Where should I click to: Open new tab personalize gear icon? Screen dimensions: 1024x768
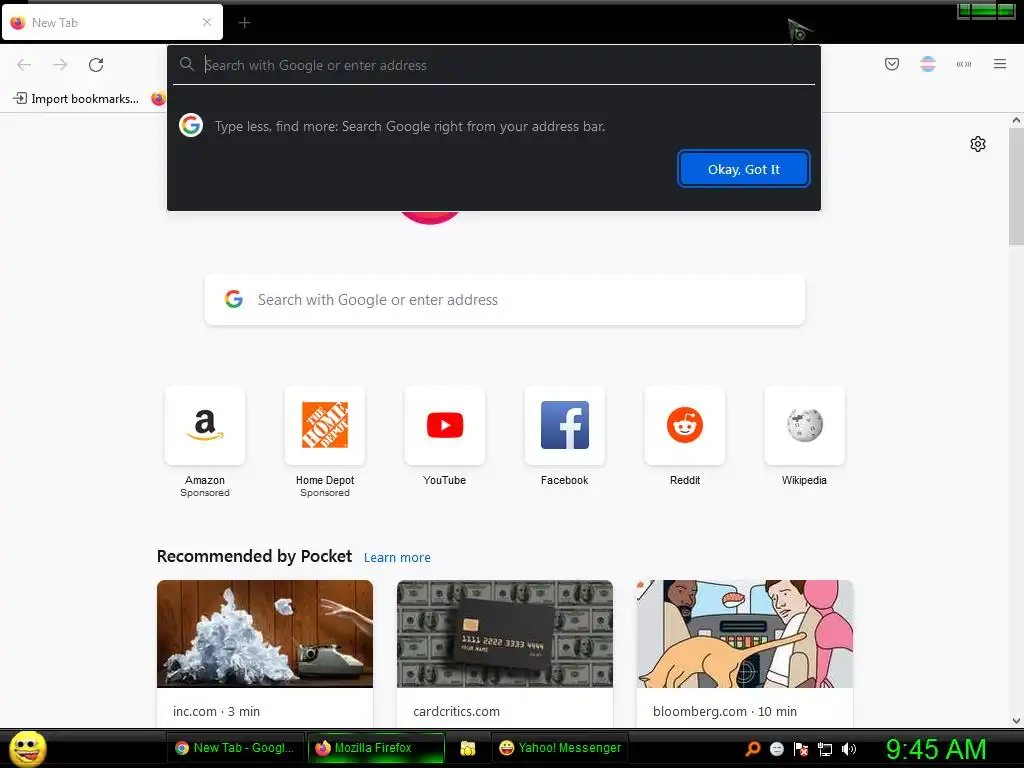click(x=978, y=144)
